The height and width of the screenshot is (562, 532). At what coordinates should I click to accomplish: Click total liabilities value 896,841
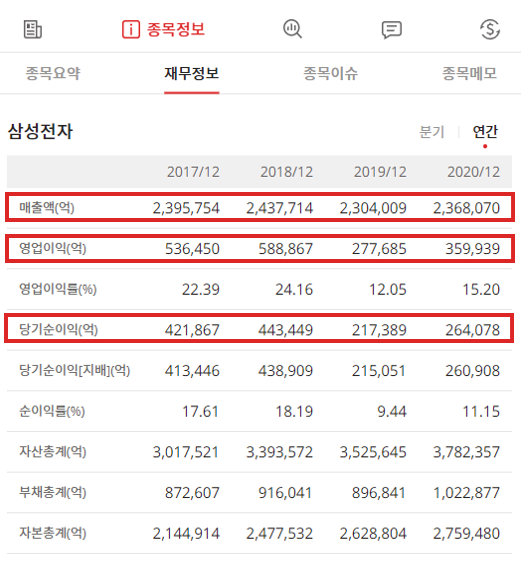click(379, 493)
